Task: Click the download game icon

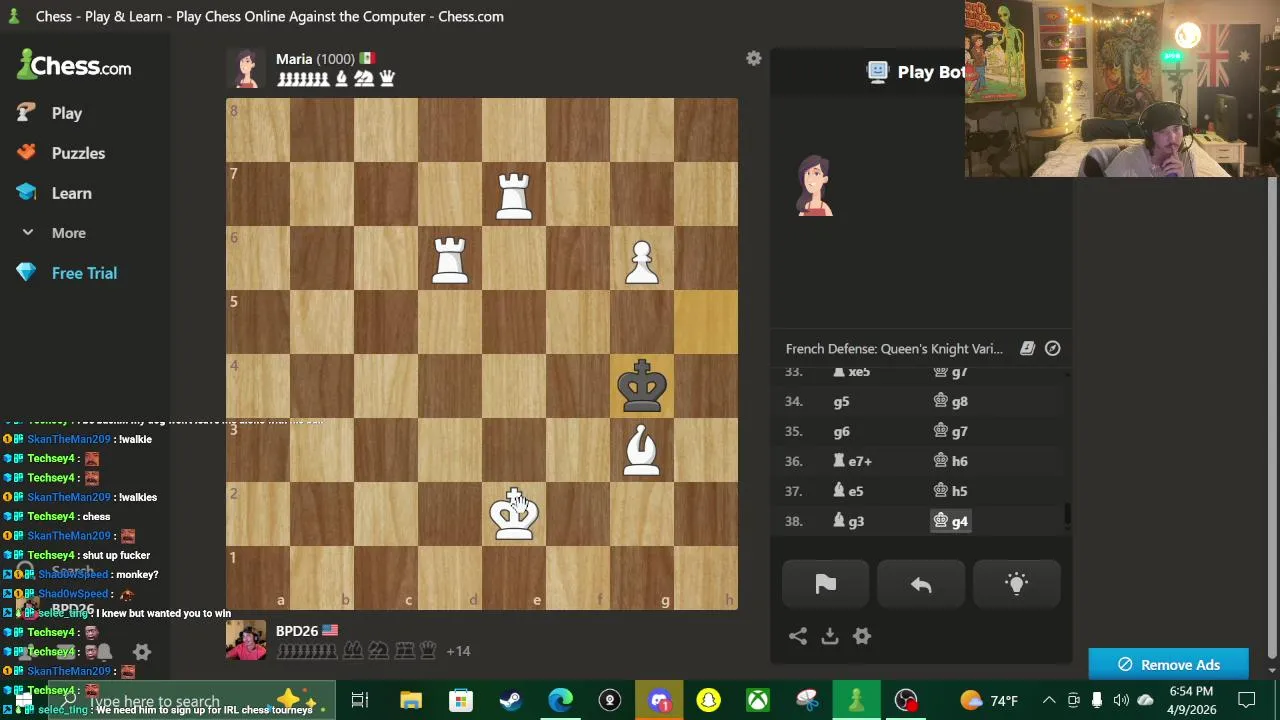Action: [x=830, y=636]
